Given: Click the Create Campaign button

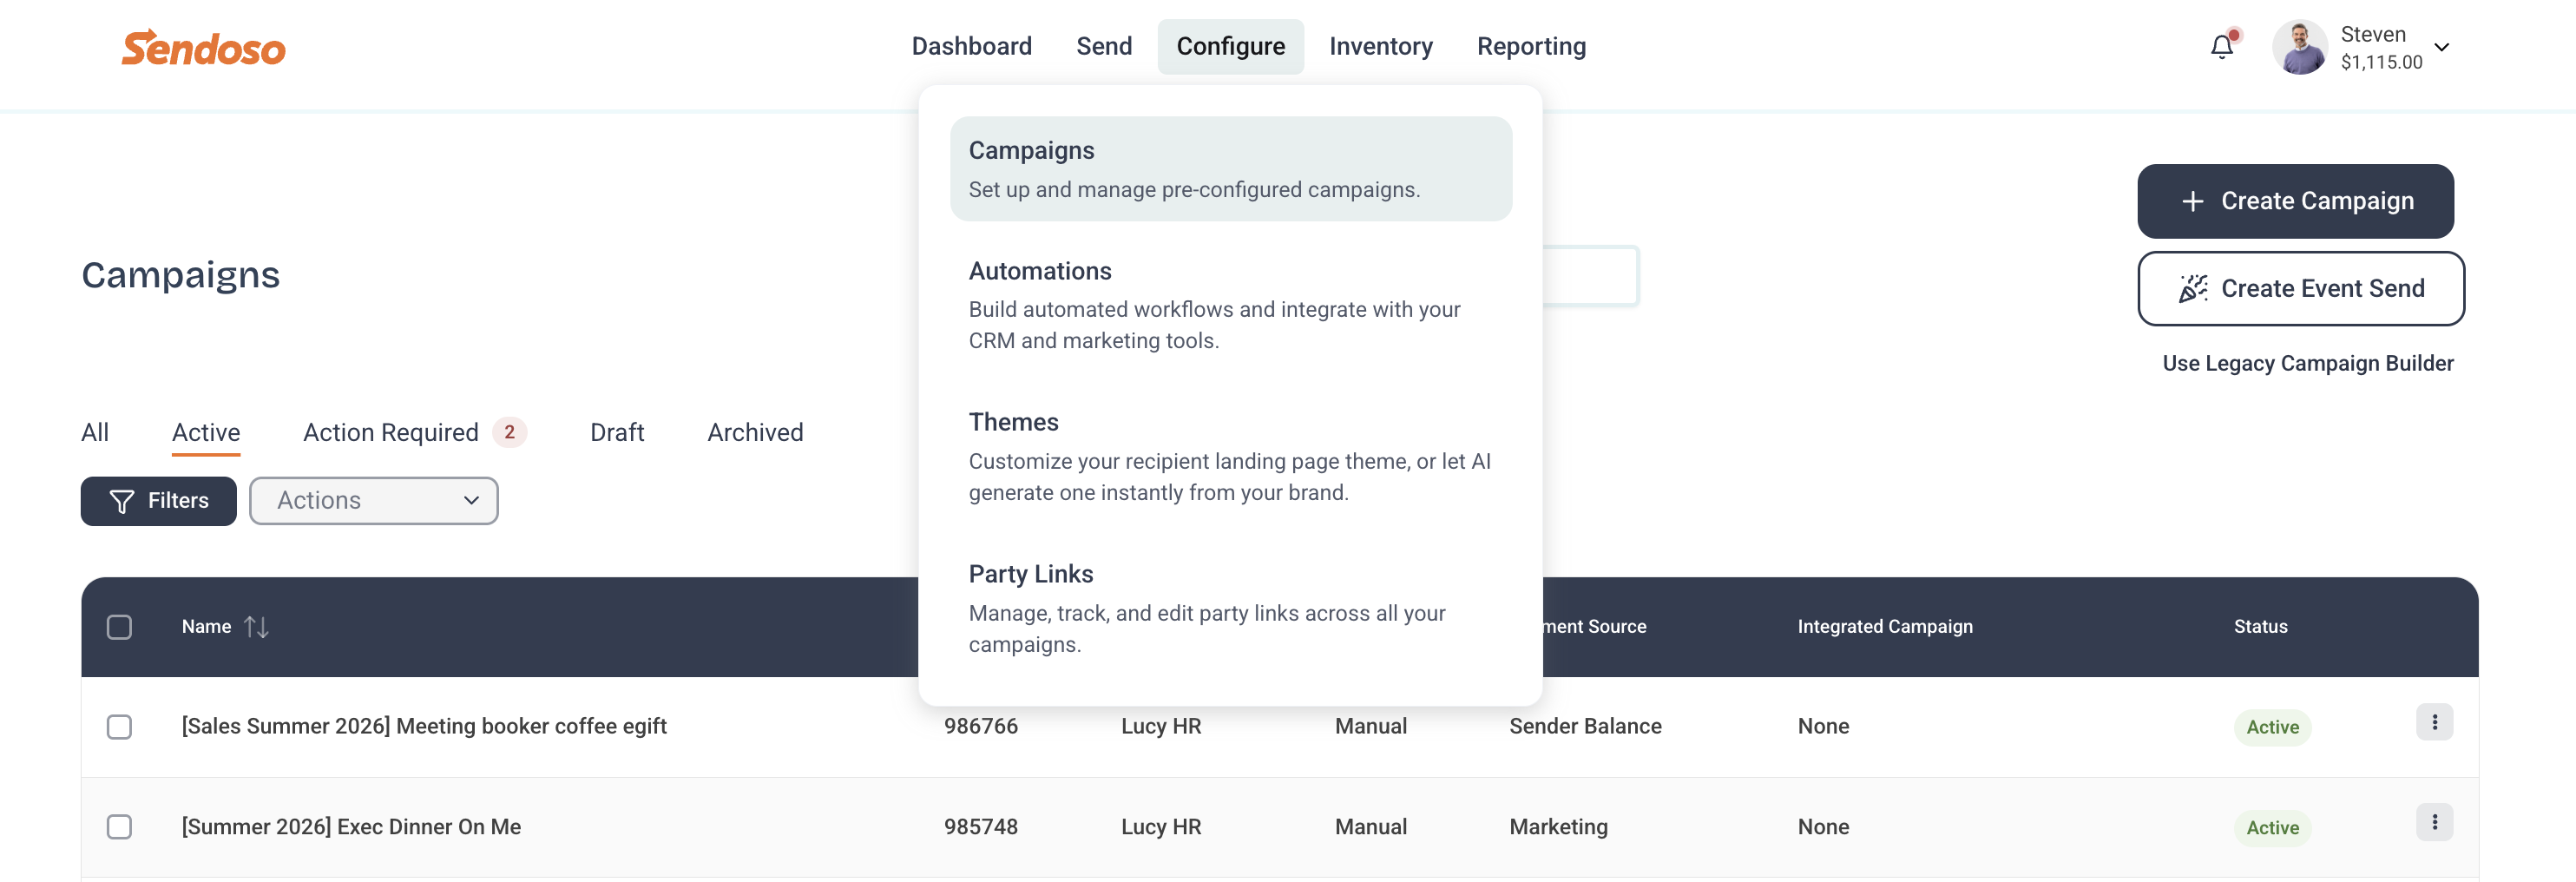Looking at the screenshot, I should [x=2295, y=201].
